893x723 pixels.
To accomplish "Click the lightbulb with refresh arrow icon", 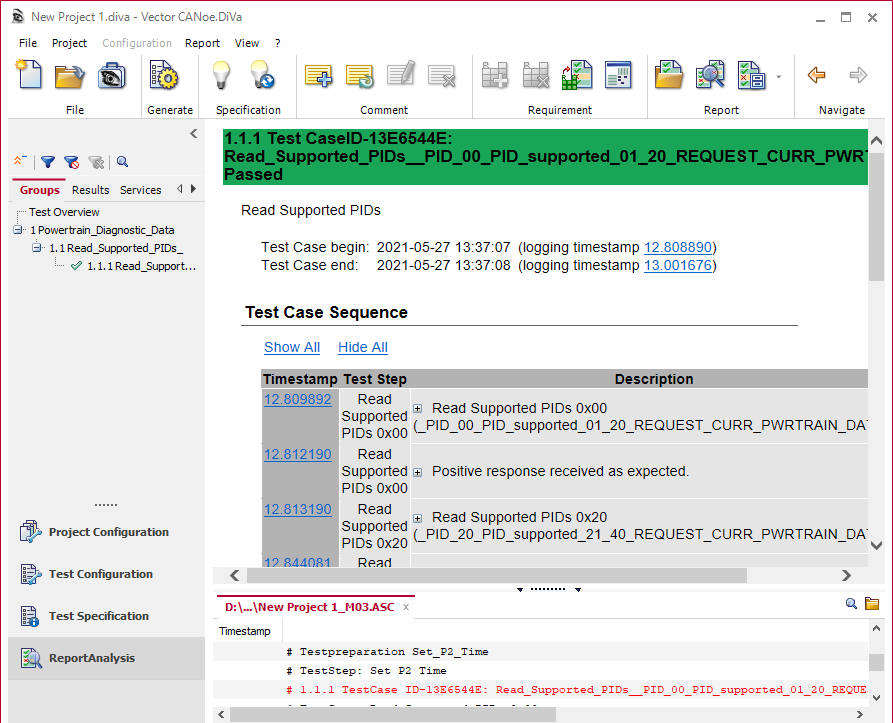I will point(262,75).
